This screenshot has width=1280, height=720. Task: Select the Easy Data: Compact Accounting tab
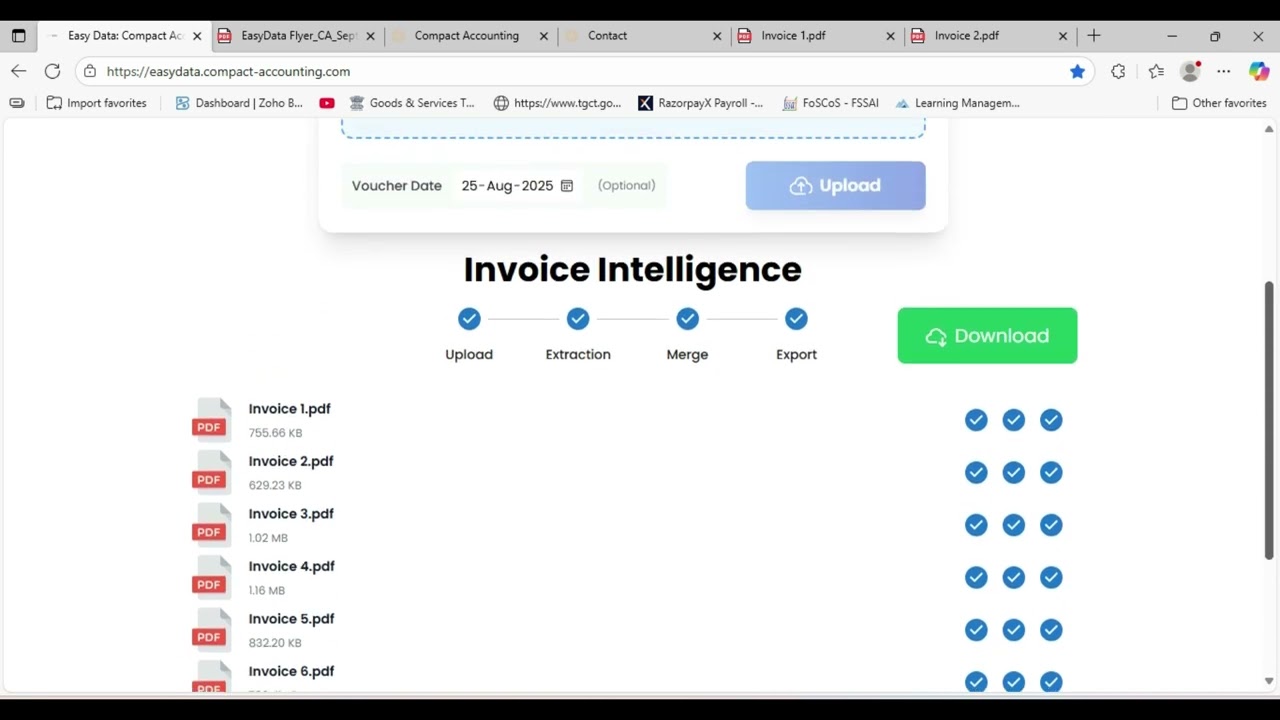[125, 36]
